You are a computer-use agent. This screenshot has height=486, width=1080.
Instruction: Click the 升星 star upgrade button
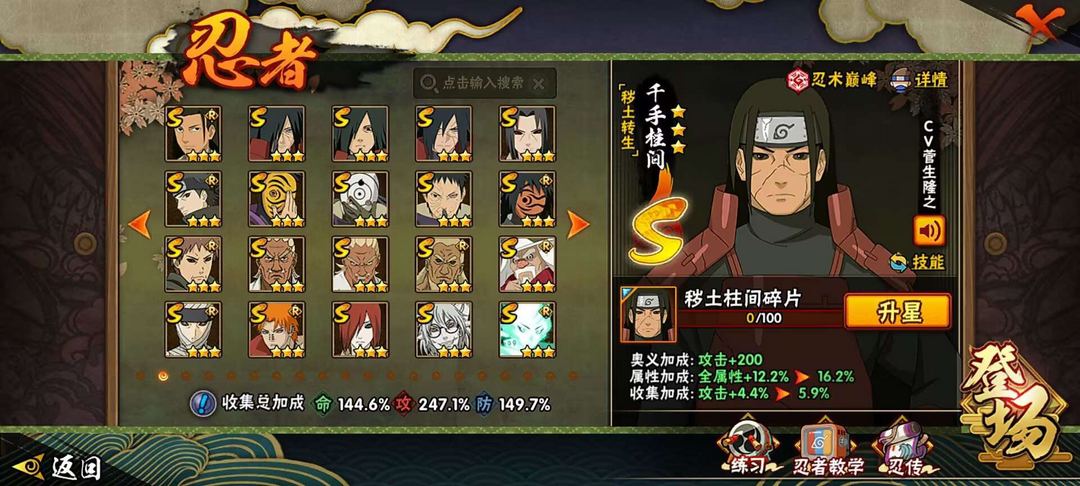pyautogui.click(x=897, y=312)
